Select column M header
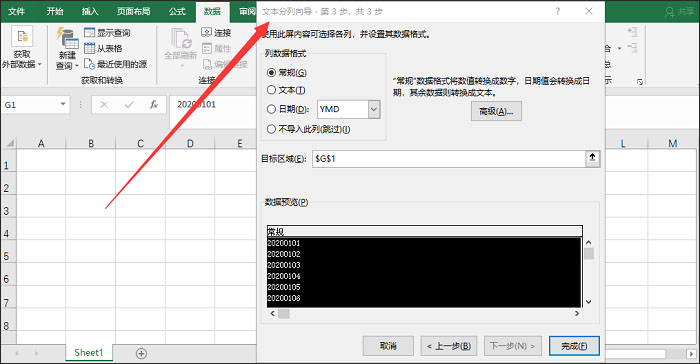Viewport: 700px width, 364px height. point(672,143)
